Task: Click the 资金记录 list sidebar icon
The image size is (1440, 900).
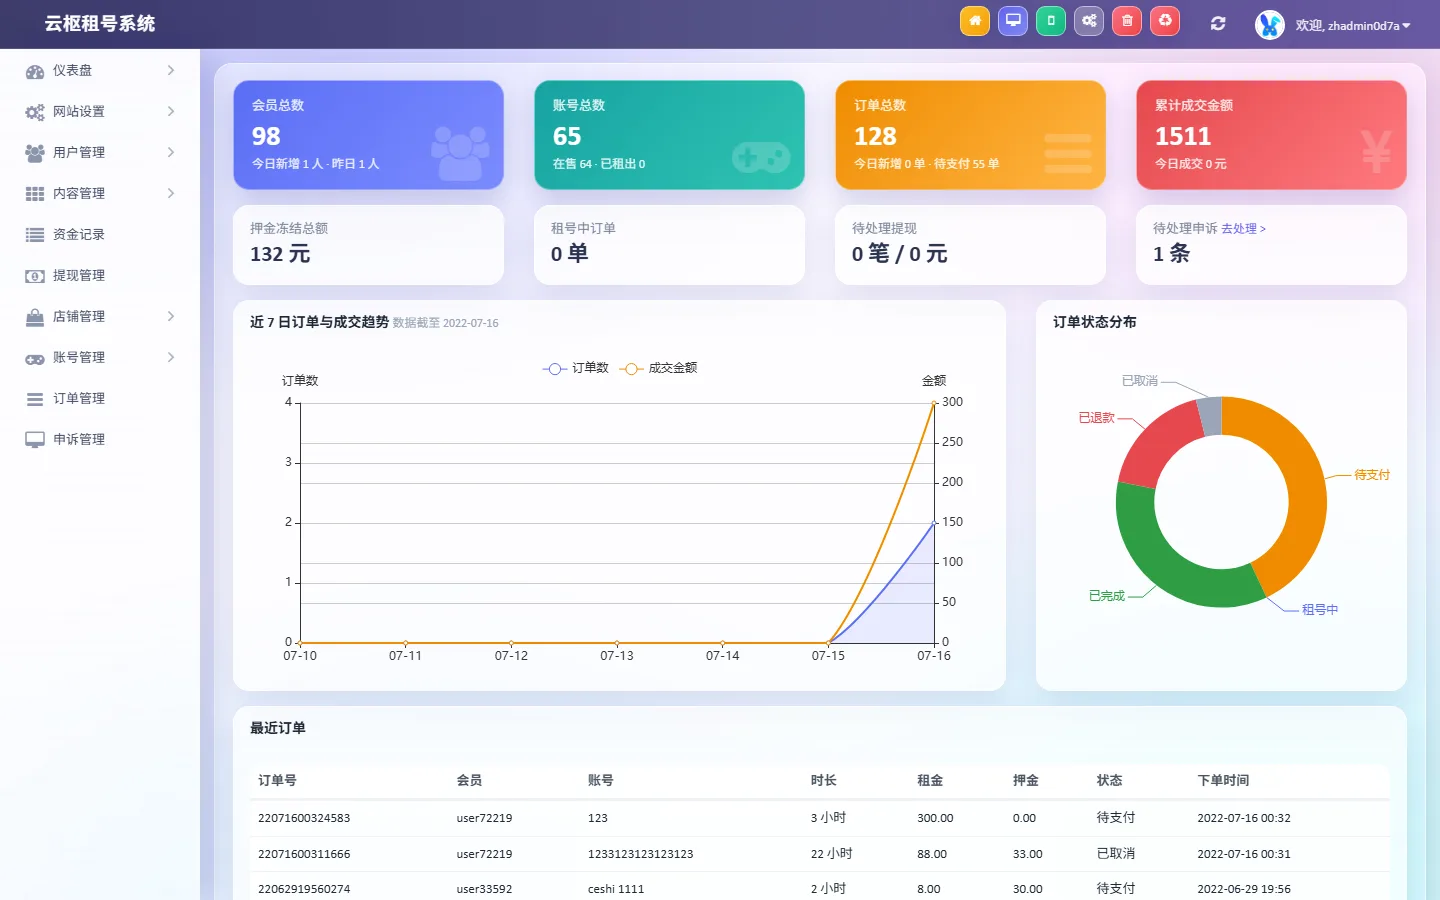Action: [x=35, y=235]
